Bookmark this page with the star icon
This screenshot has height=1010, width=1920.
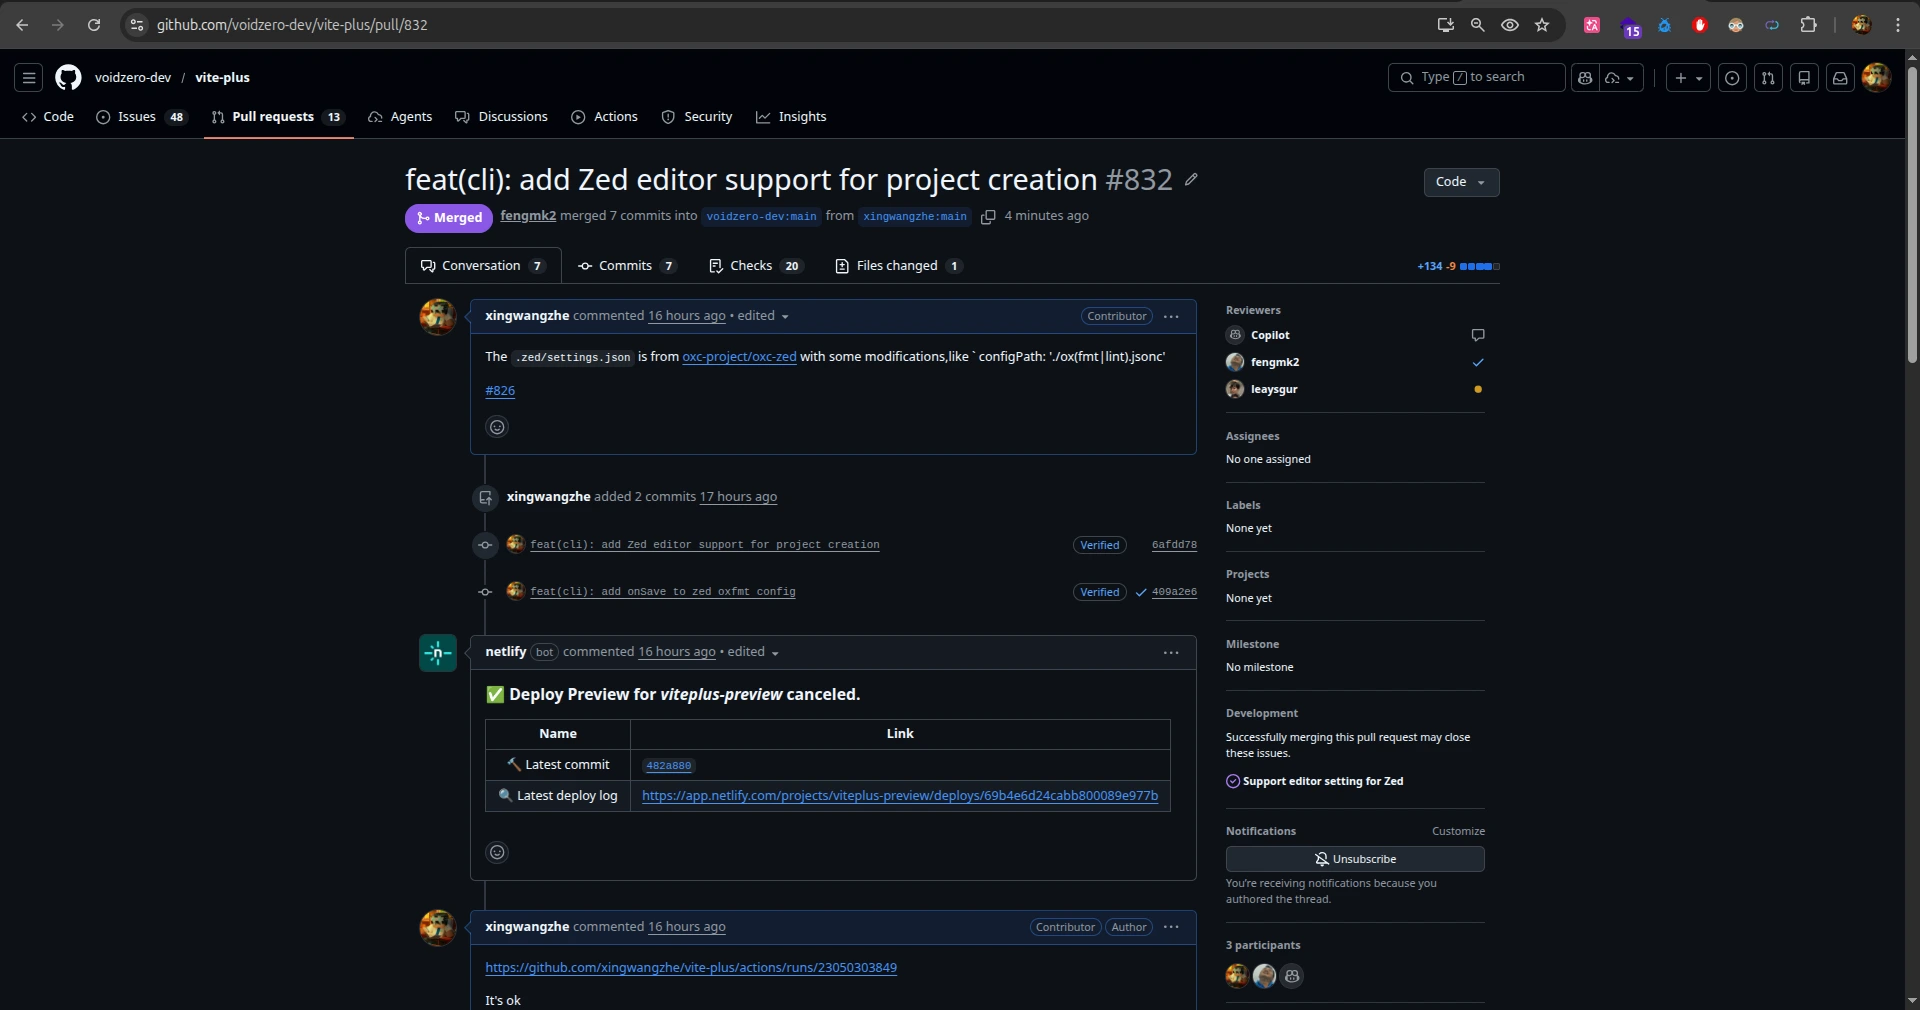(1542, 25)
